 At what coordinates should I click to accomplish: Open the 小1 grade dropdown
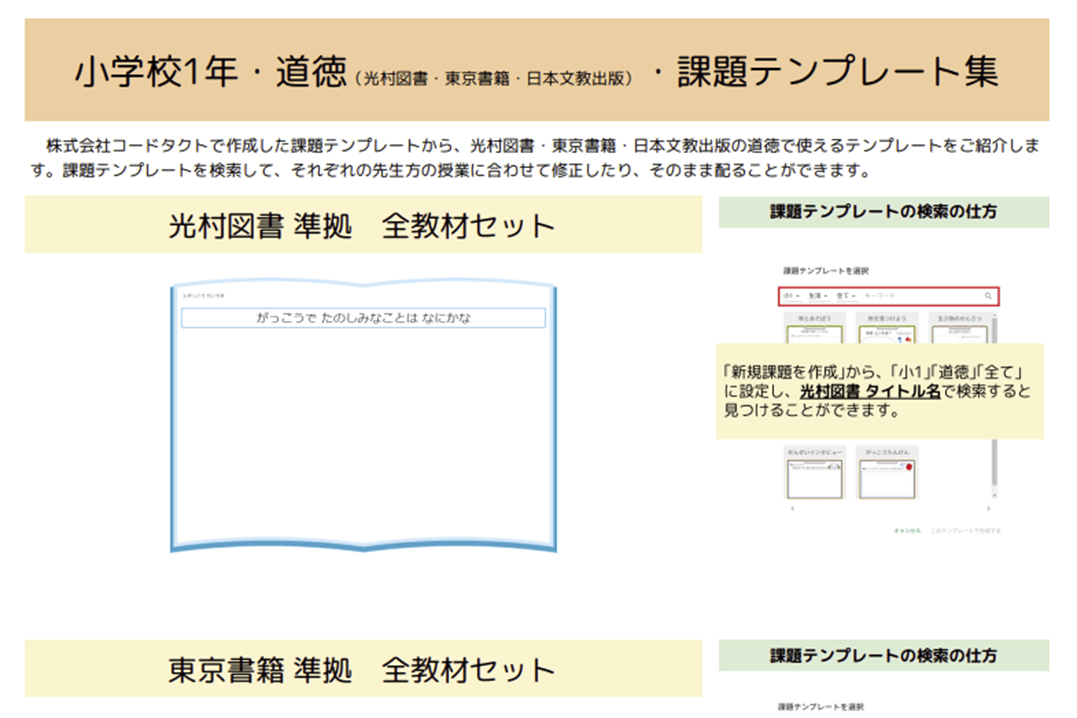791,296
